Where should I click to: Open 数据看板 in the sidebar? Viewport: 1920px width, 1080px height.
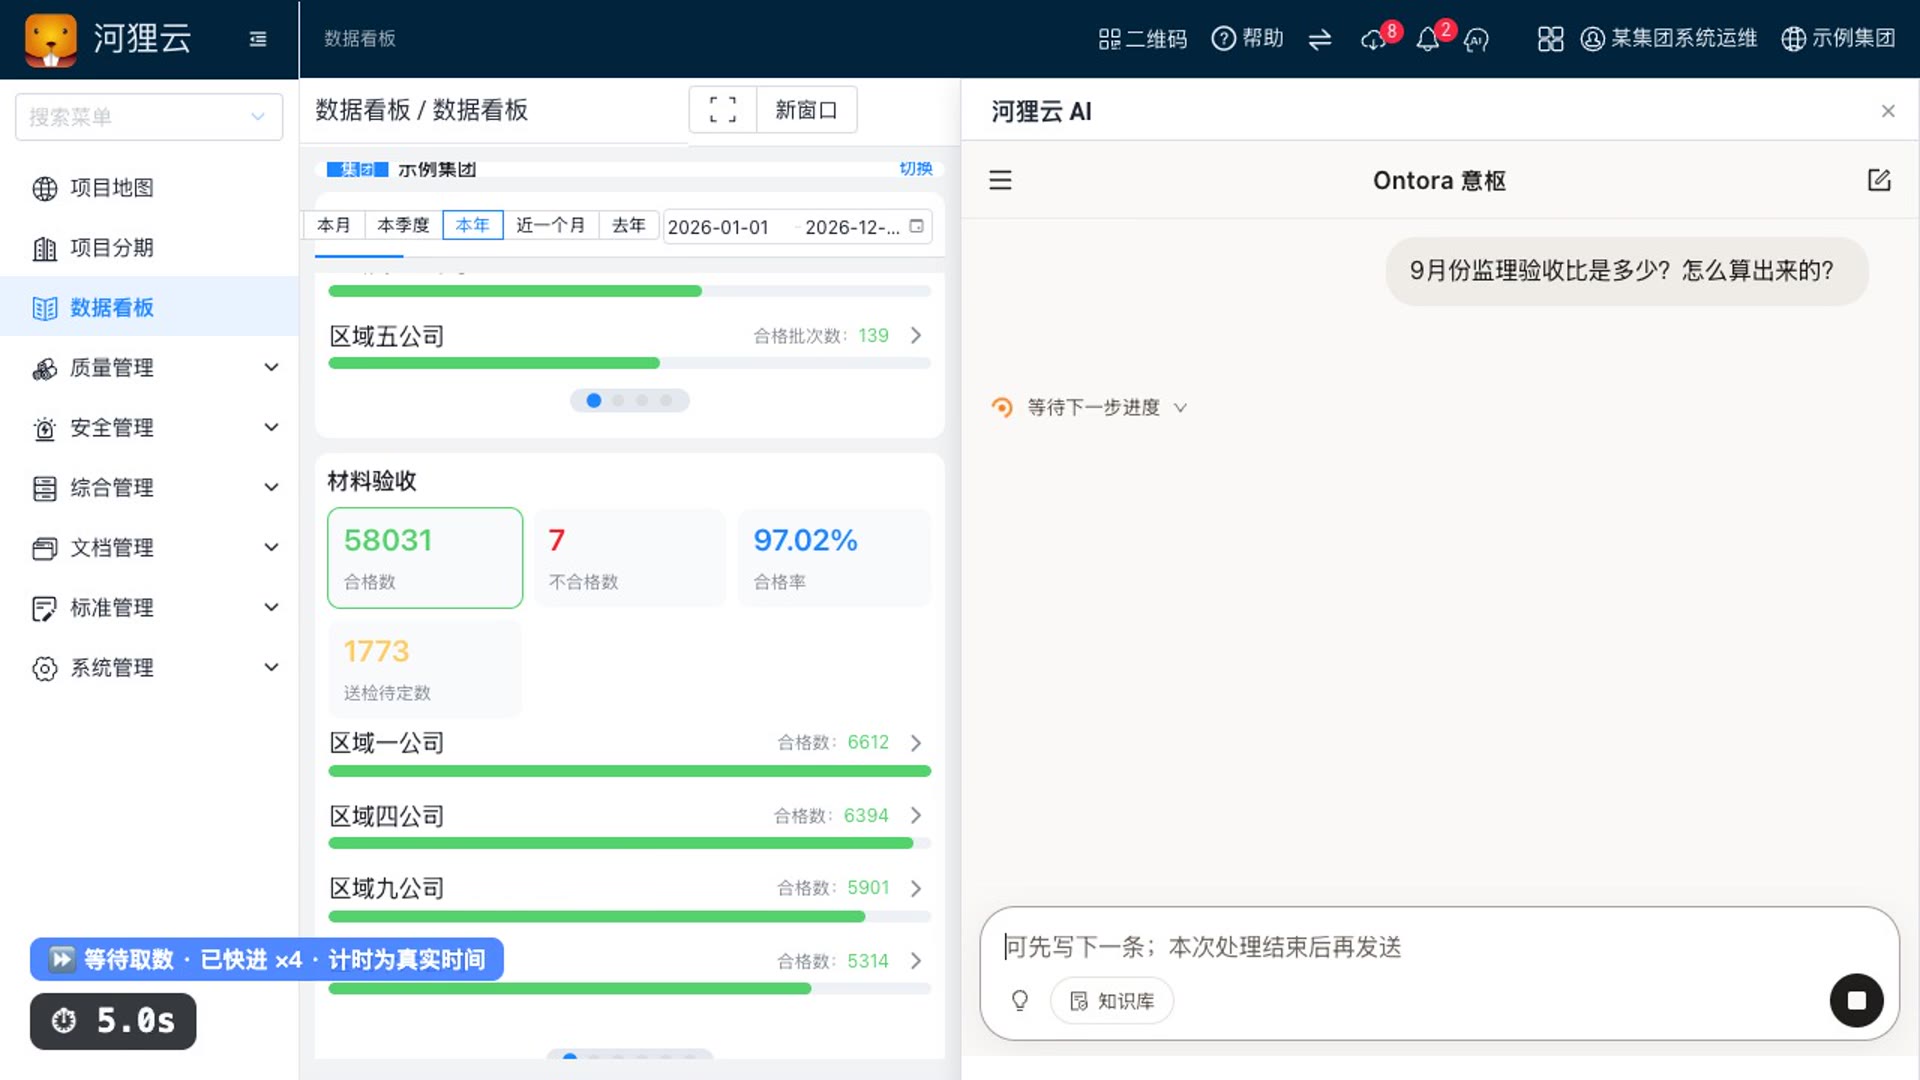(150, 307)
